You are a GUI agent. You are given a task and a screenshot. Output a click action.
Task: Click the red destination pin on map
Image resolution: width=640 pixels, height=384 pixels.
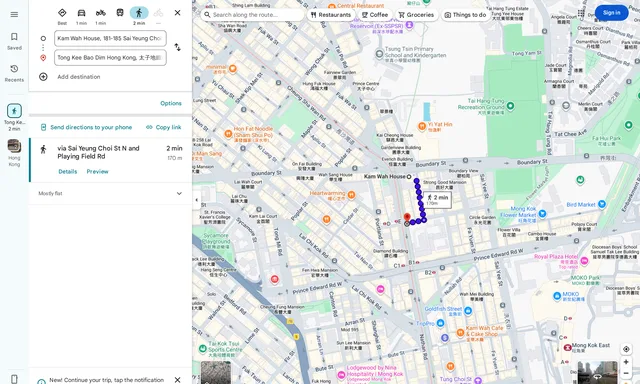pyautogui.click(x=407, y=217)
